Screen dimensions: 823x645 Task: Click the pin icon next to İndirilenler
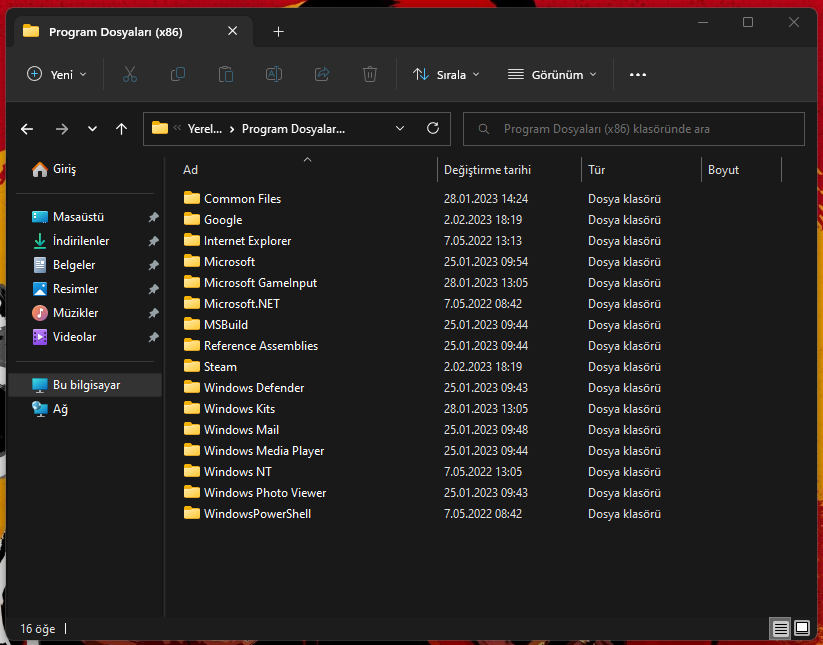(153, 241)
